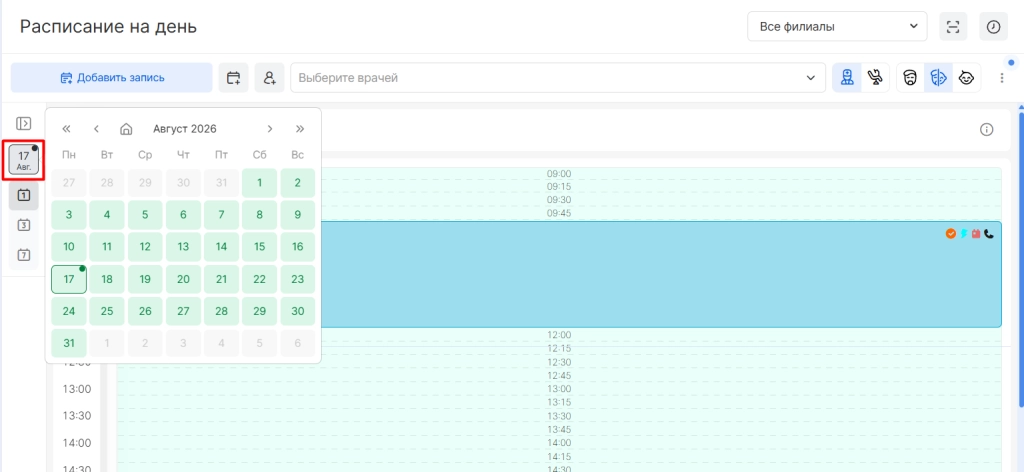The width and height of the screenshot is (1024, 472).
Task: Go to next month with single right arrow
Action: pyautogui.click(x=270, y=129)
